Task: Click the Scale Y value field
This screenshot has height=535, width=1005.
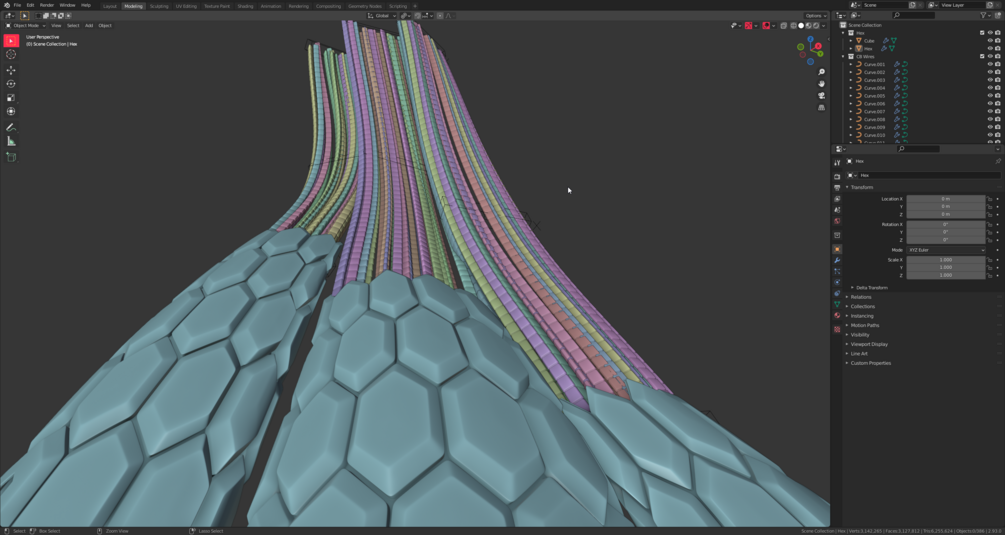Action: [946, 268]
